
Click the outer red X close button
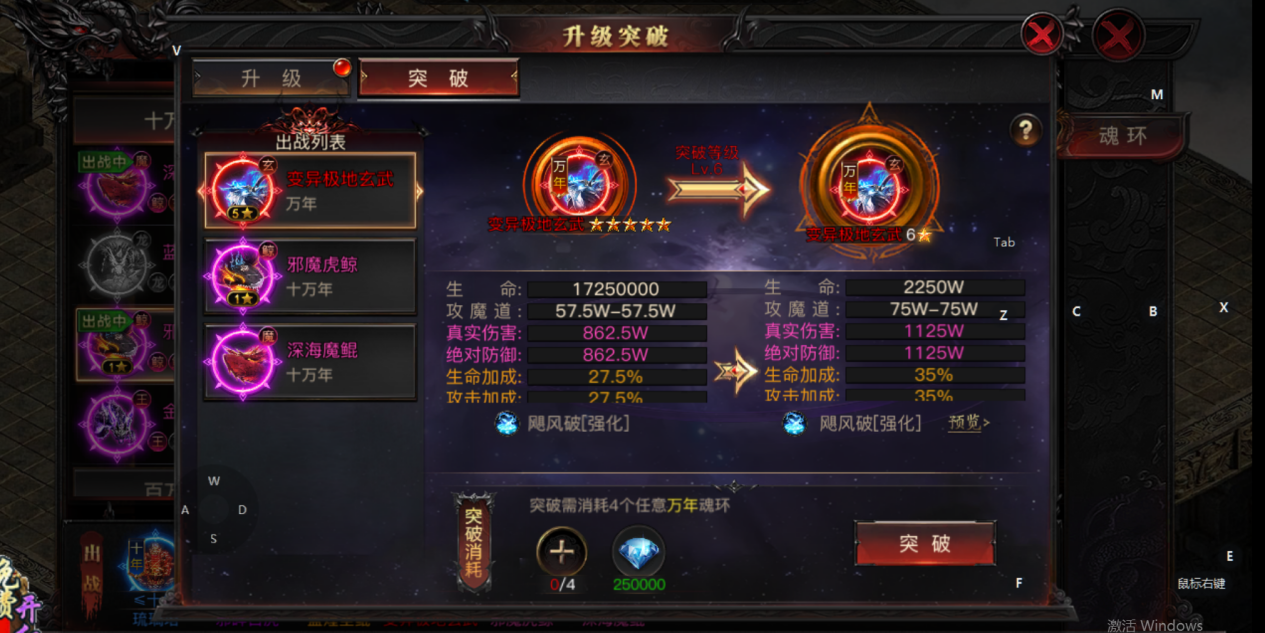coord(1118,38)
